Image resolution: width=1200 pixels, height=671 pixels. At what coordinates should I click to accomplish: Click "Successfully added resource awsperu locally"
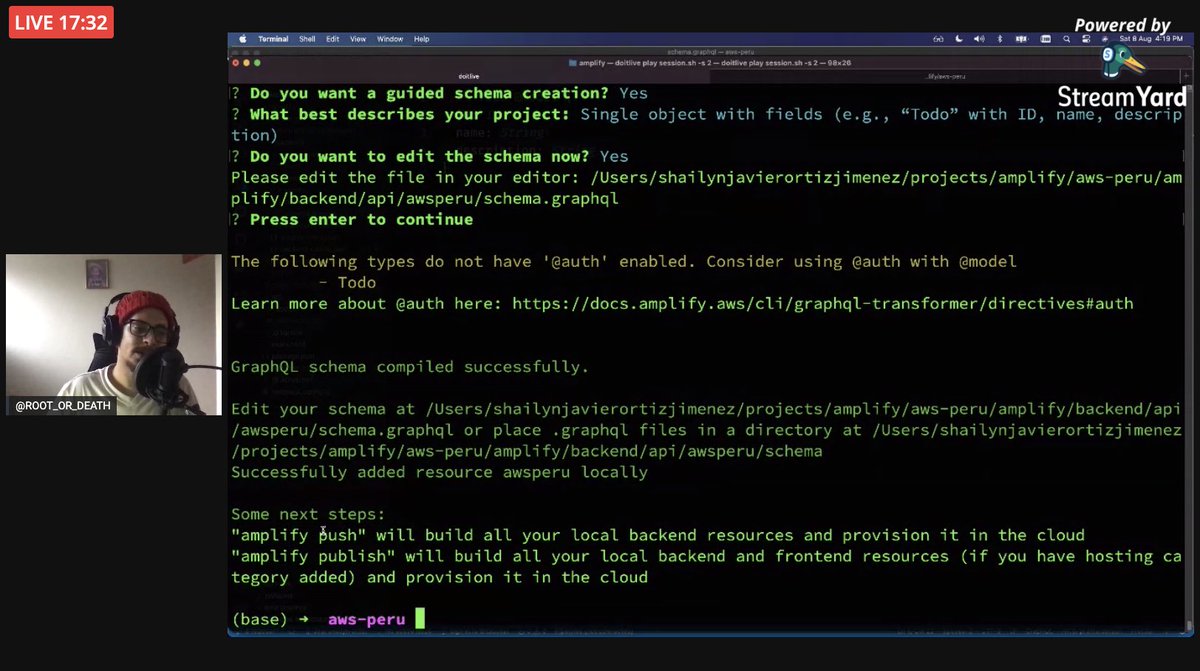tap(439, 472)
